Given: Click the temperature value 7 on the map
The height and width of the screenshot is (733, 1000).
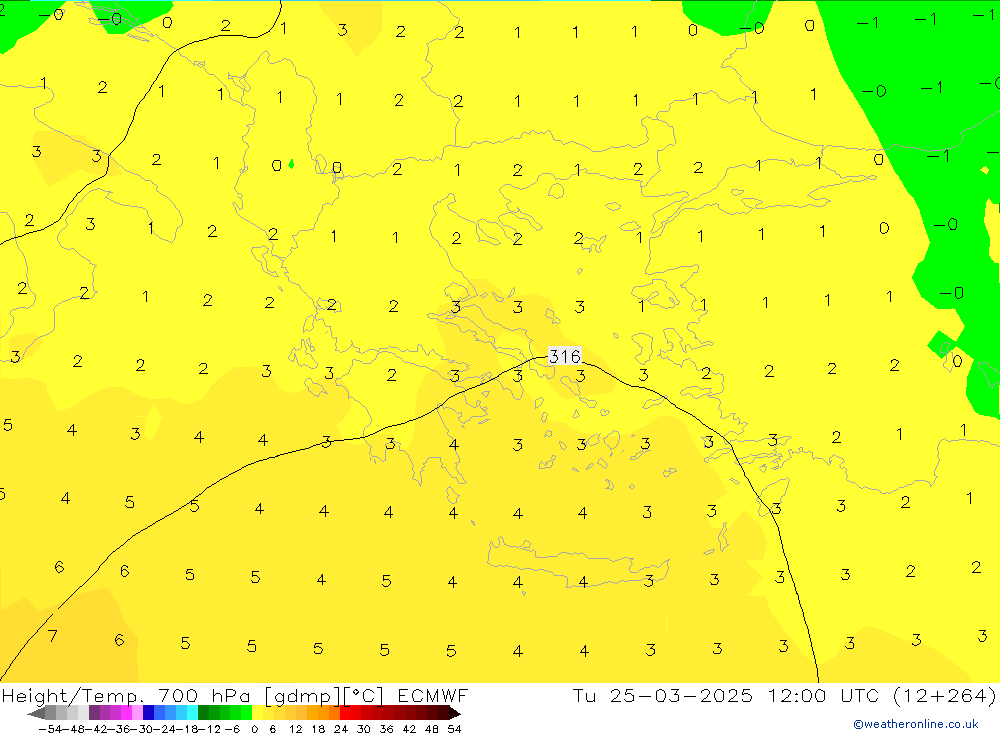Looking at the screenshot, I should click(52, 635).
